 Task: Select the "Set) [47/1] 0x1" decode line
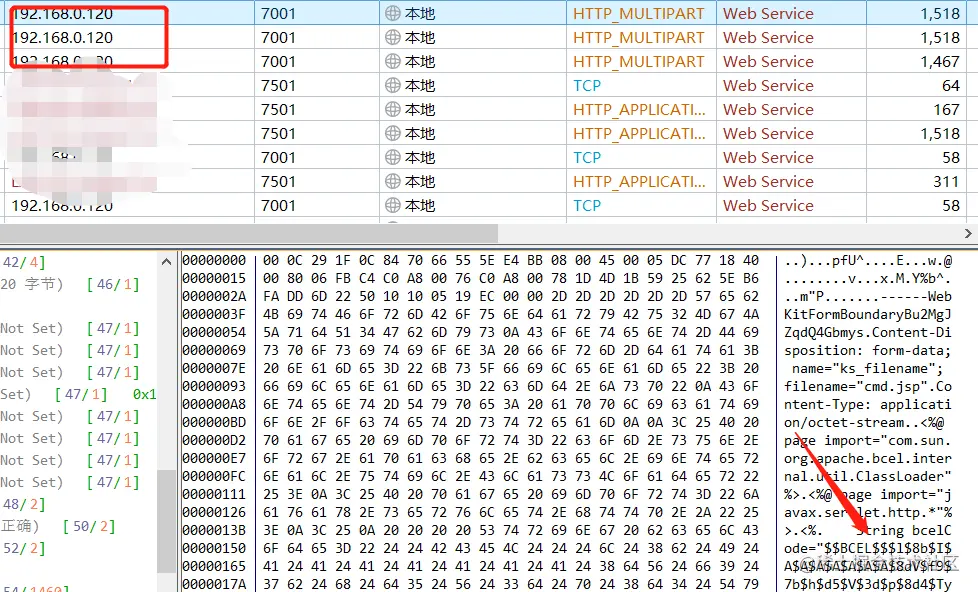coord(78,394)
